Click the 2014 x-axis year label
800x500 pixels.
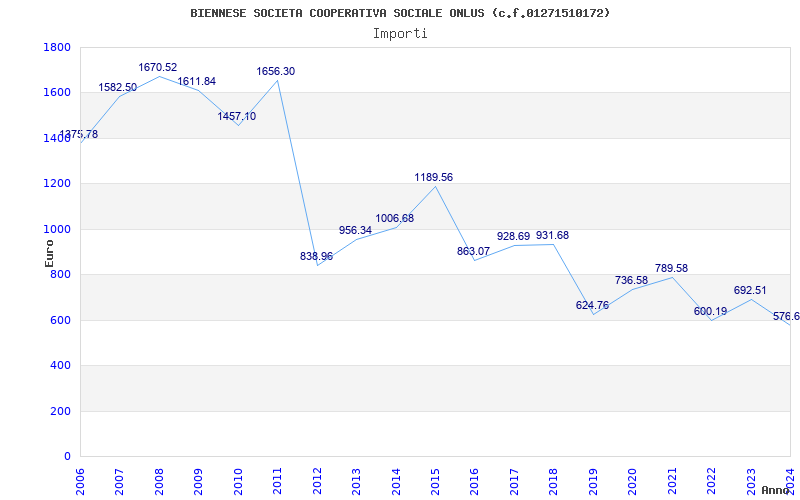pos(396,482)
